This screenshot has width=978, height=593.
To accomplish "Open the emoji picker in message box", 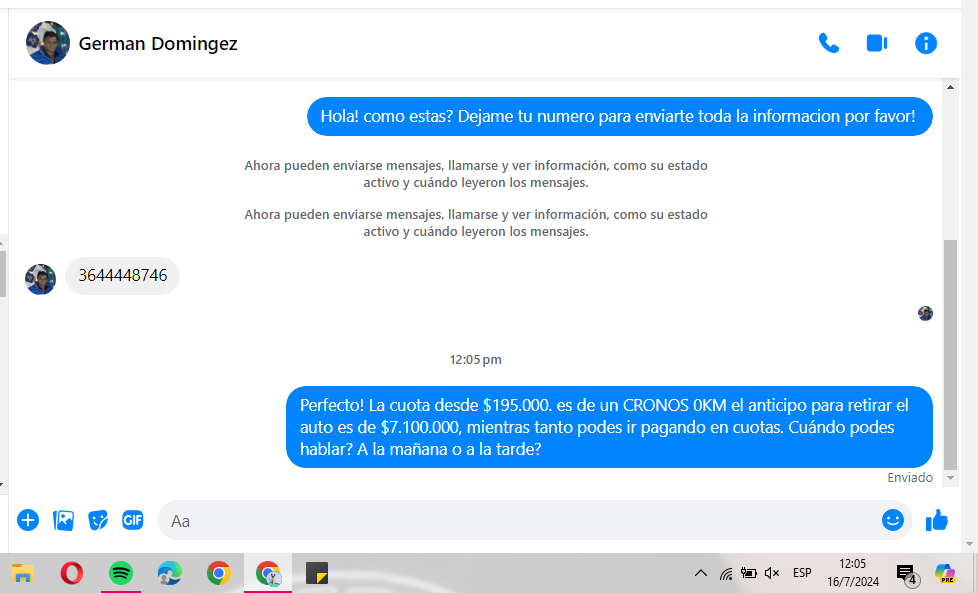I will [x=892, y=520].
